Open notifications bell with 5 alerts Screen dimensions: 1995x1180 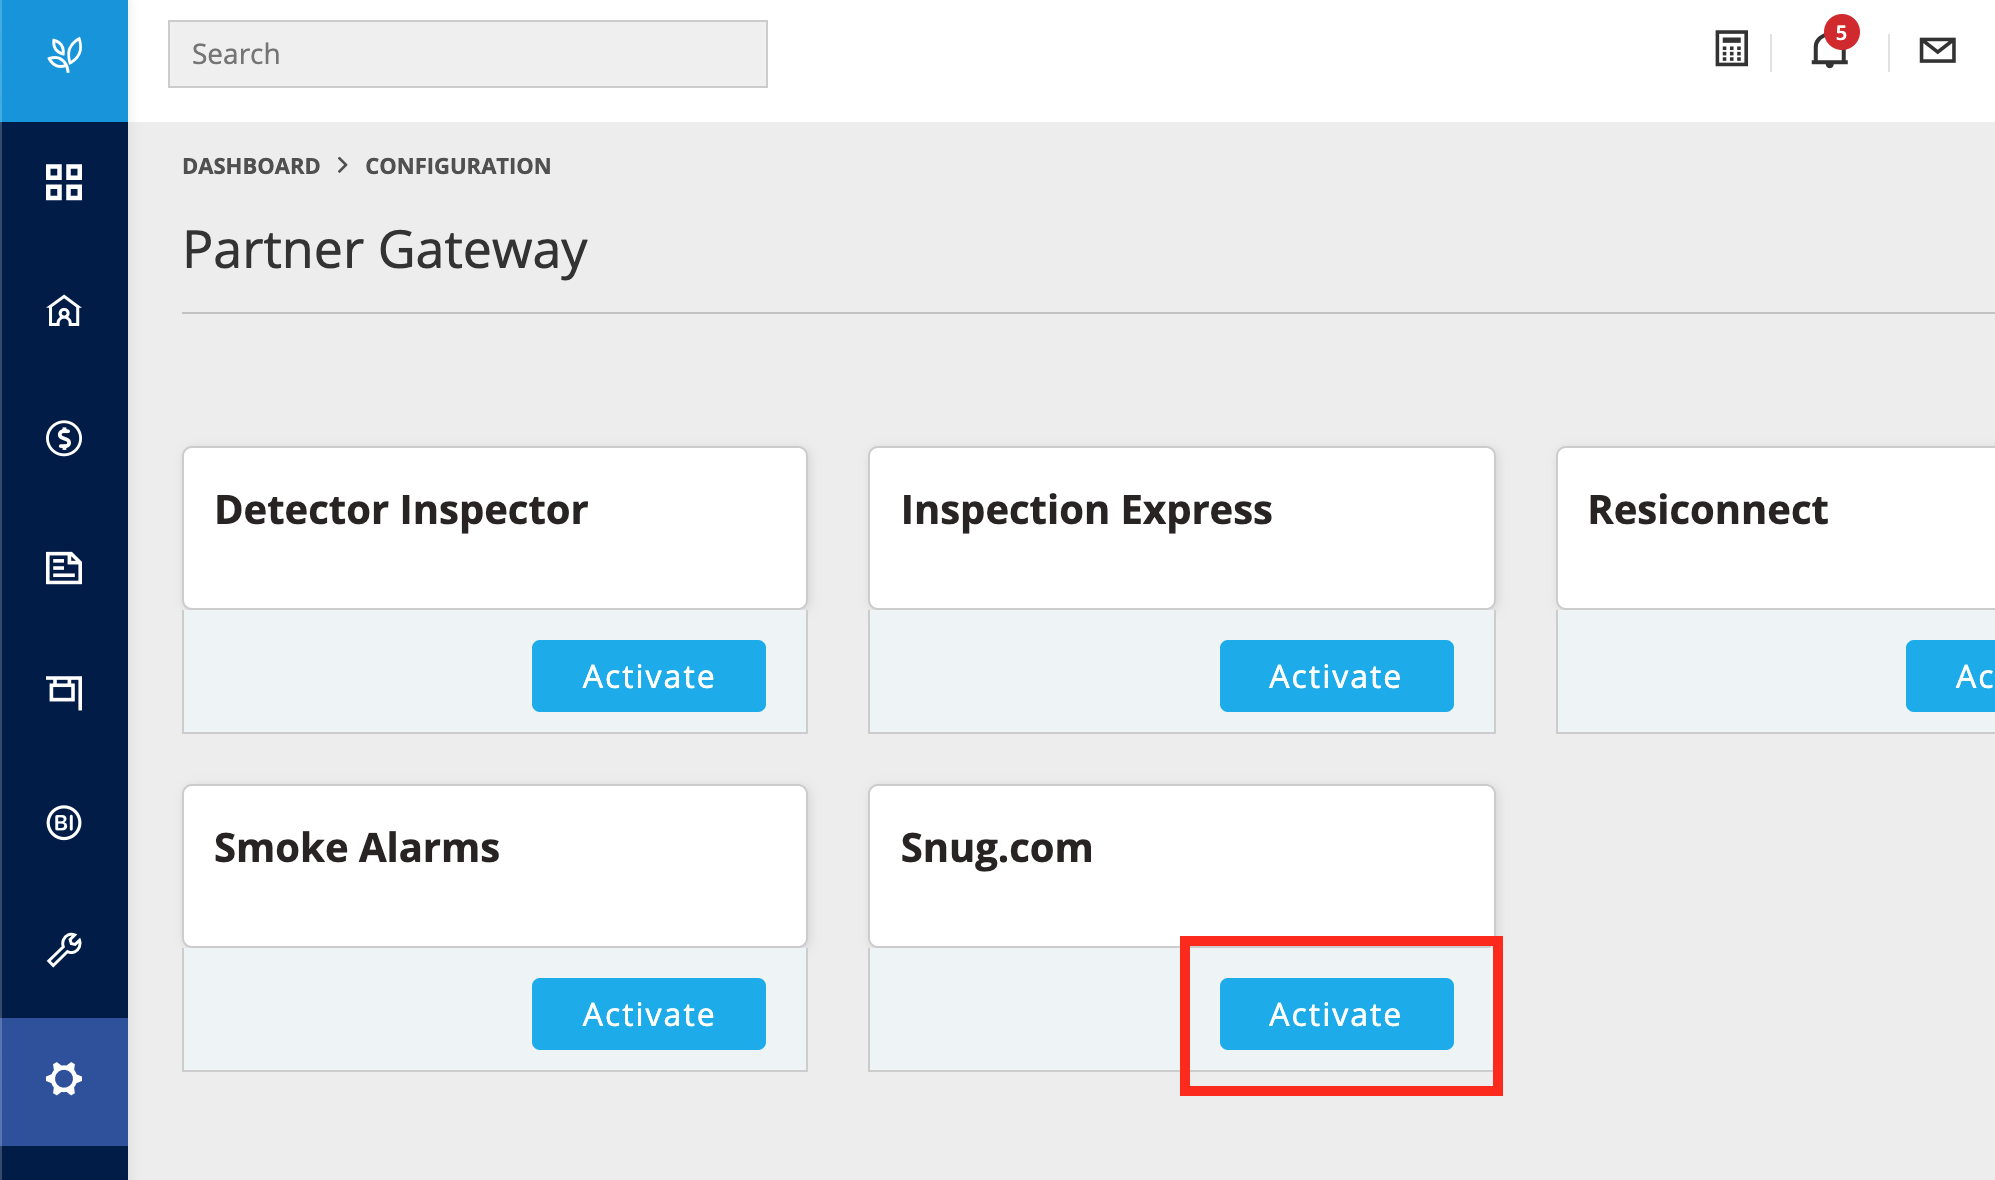tap(1829, 49)
